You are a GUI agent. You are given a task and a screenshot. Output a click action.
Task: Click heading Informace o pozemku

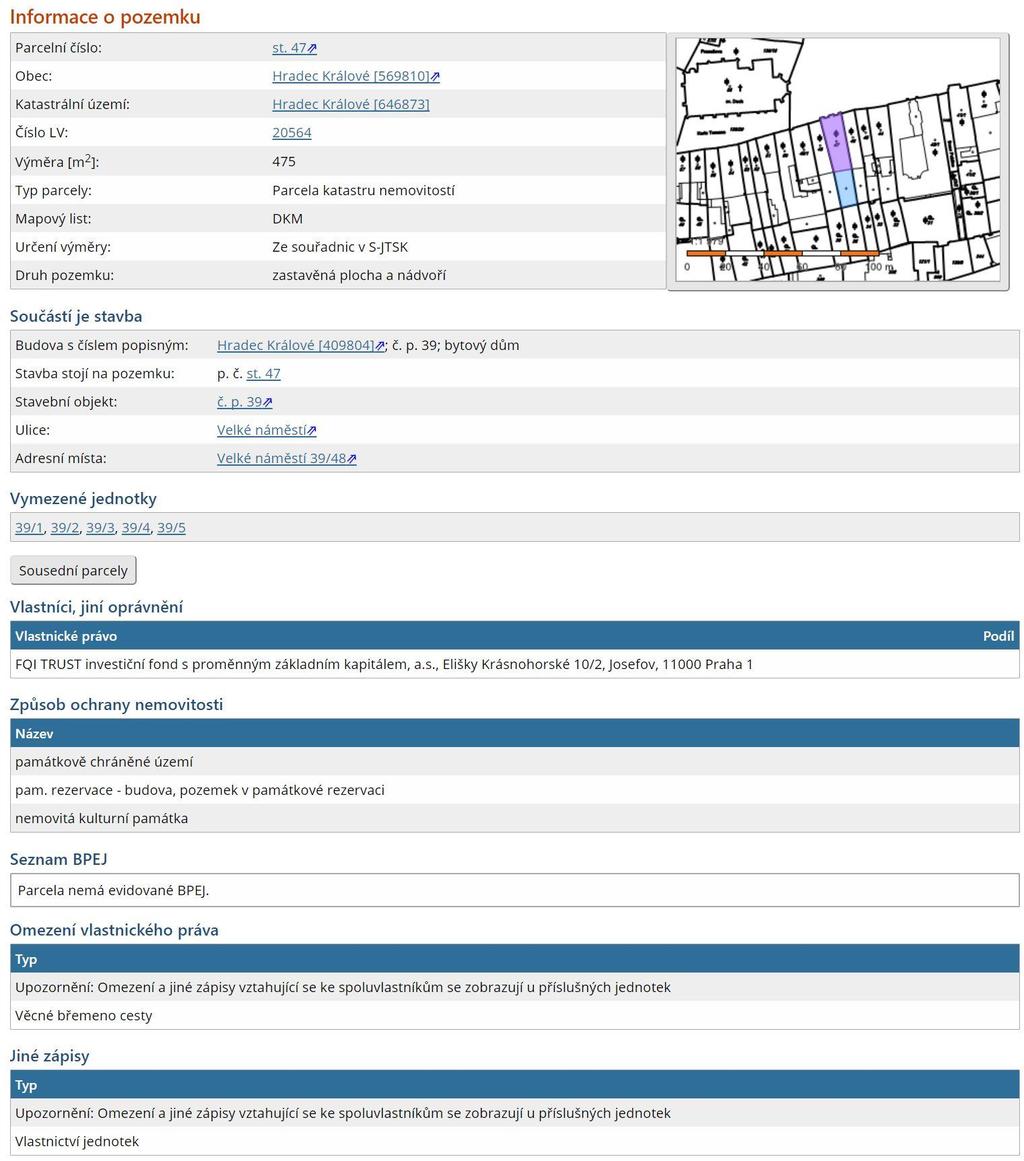click(x=105, y=17)
